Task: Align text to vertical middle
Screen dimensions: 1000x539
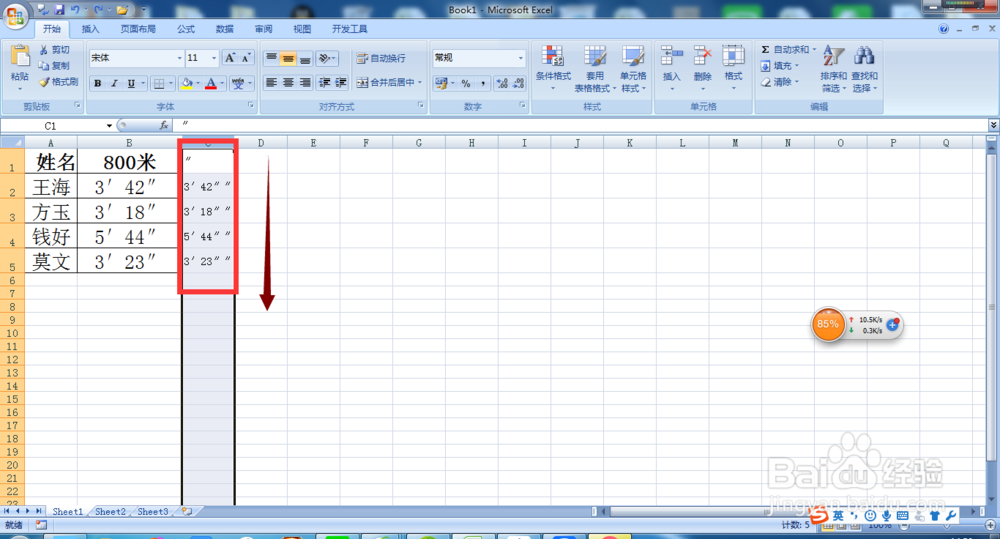Action: (288, 58)
